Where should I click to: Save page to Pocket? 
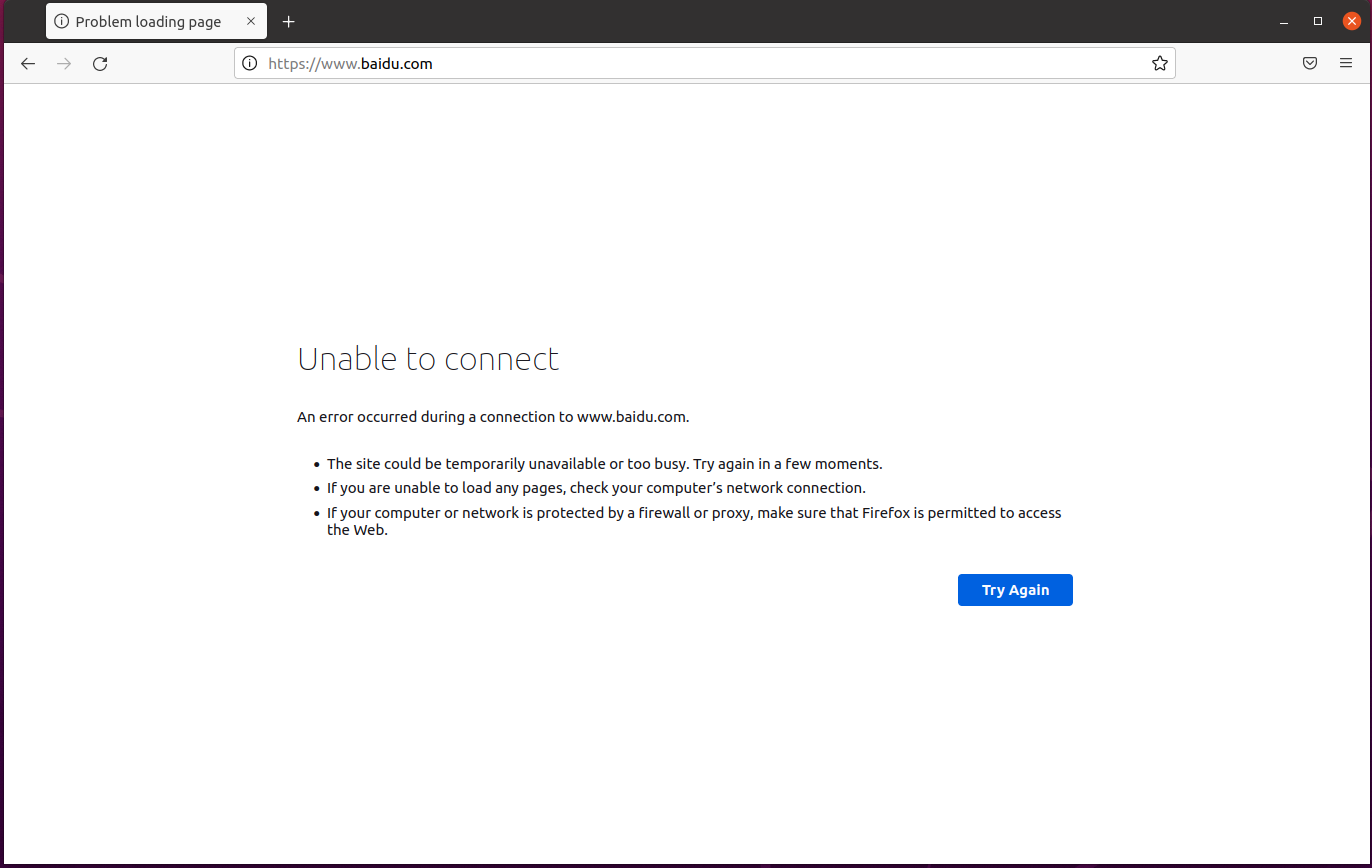(x=1310, y=64)
